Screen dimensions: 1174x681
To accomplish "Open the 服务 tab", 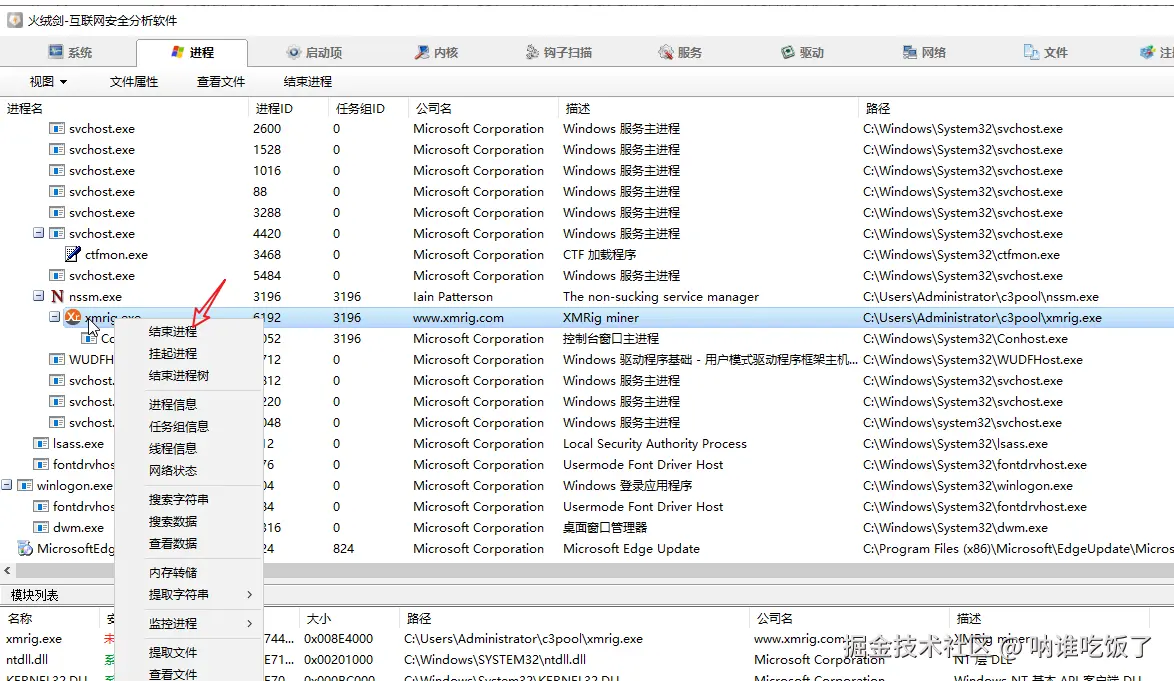I will [680, 52].
